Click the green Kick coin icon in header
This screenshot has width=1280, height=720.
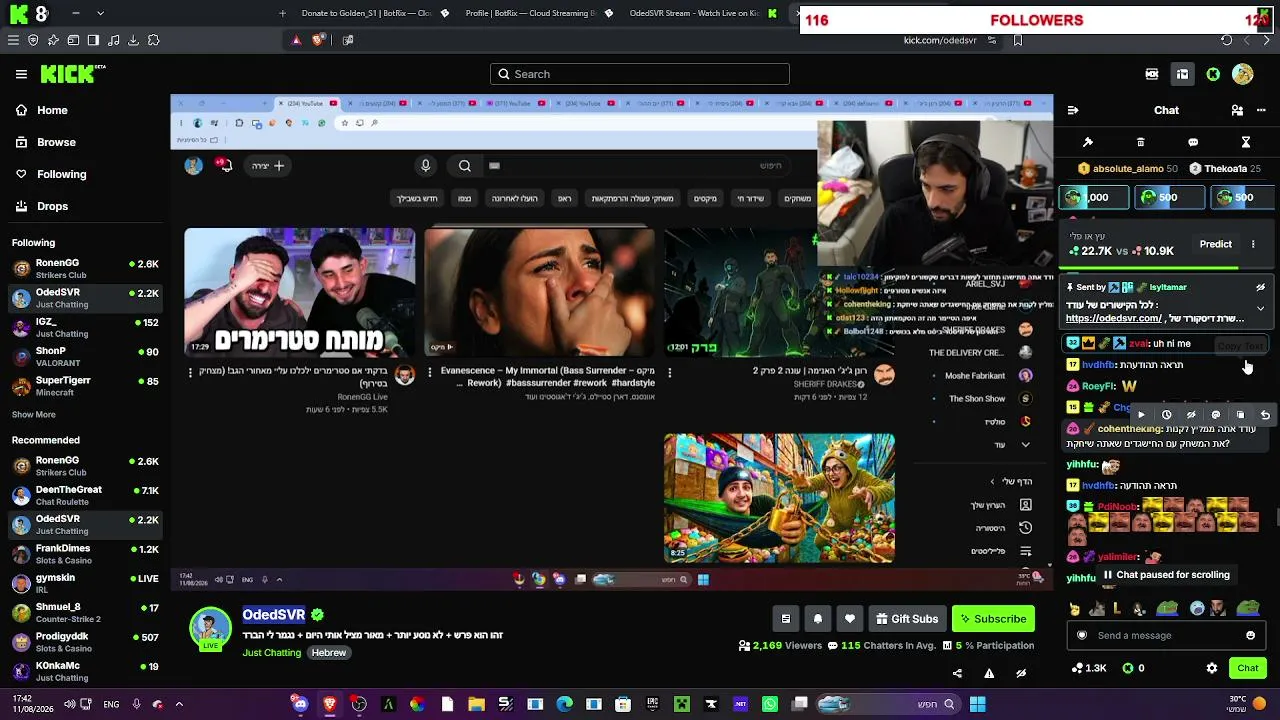point(1213,74)
